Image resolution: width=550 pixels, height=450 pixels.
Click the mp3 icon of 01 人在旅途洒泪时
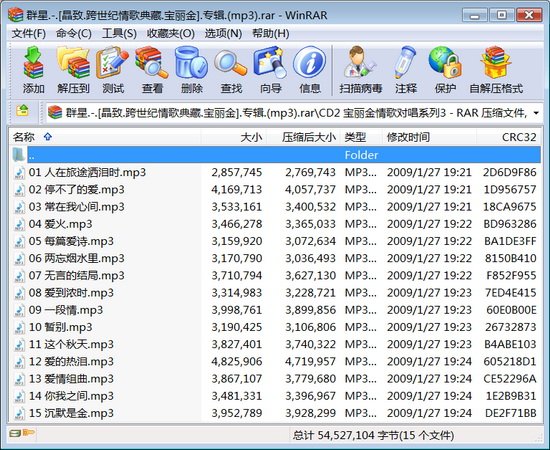(x=19, y=173)
